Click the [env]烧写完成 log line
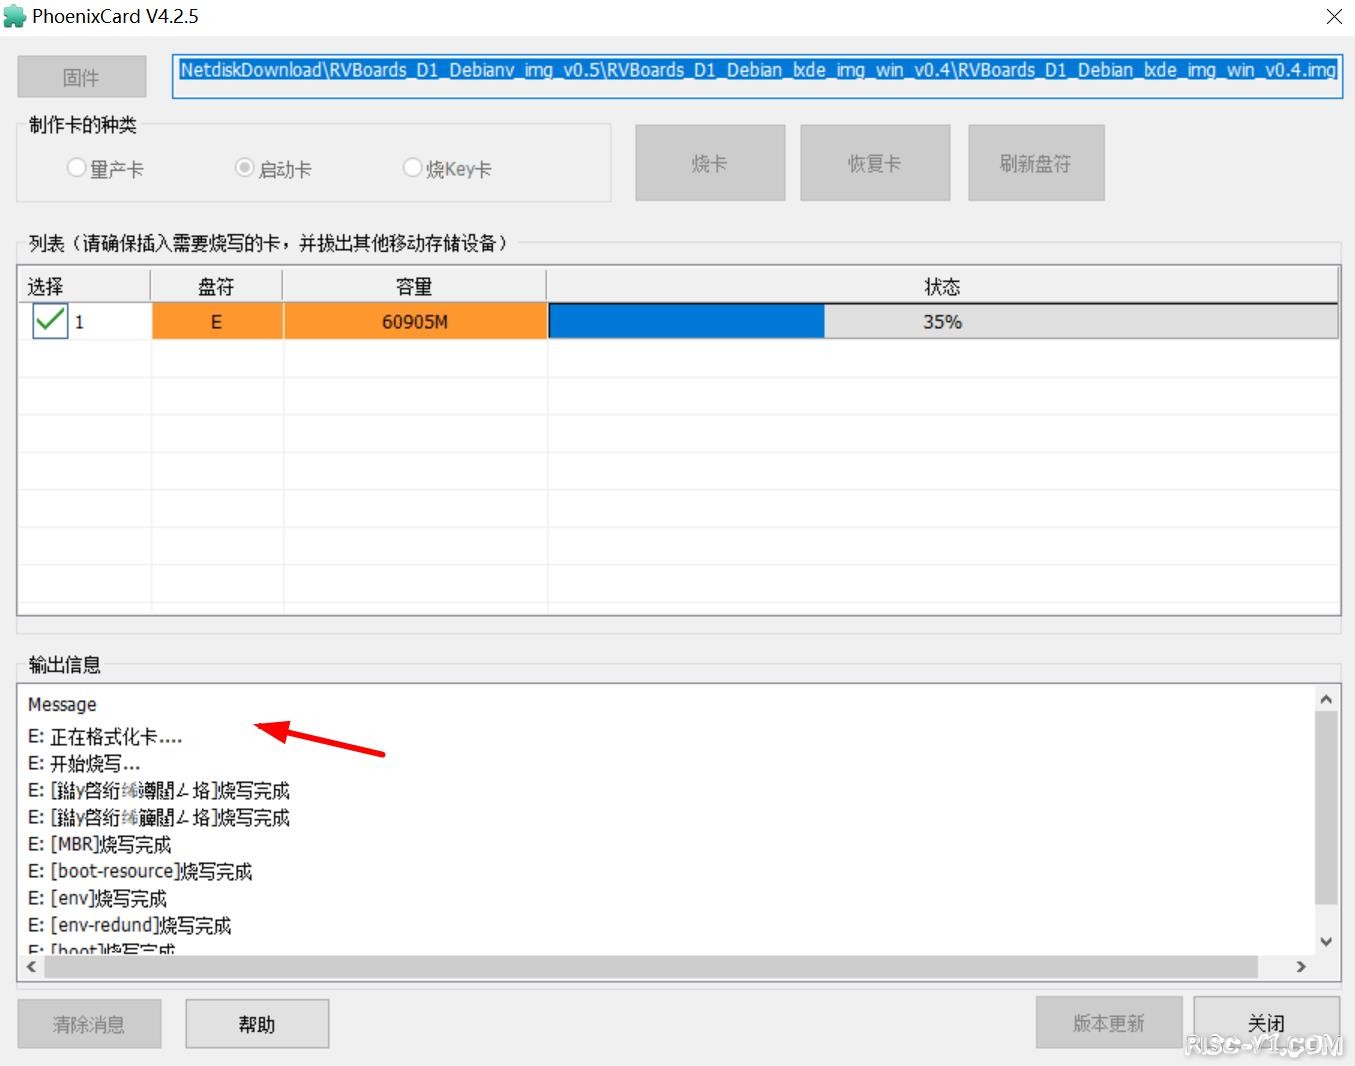 coord(97,899)
